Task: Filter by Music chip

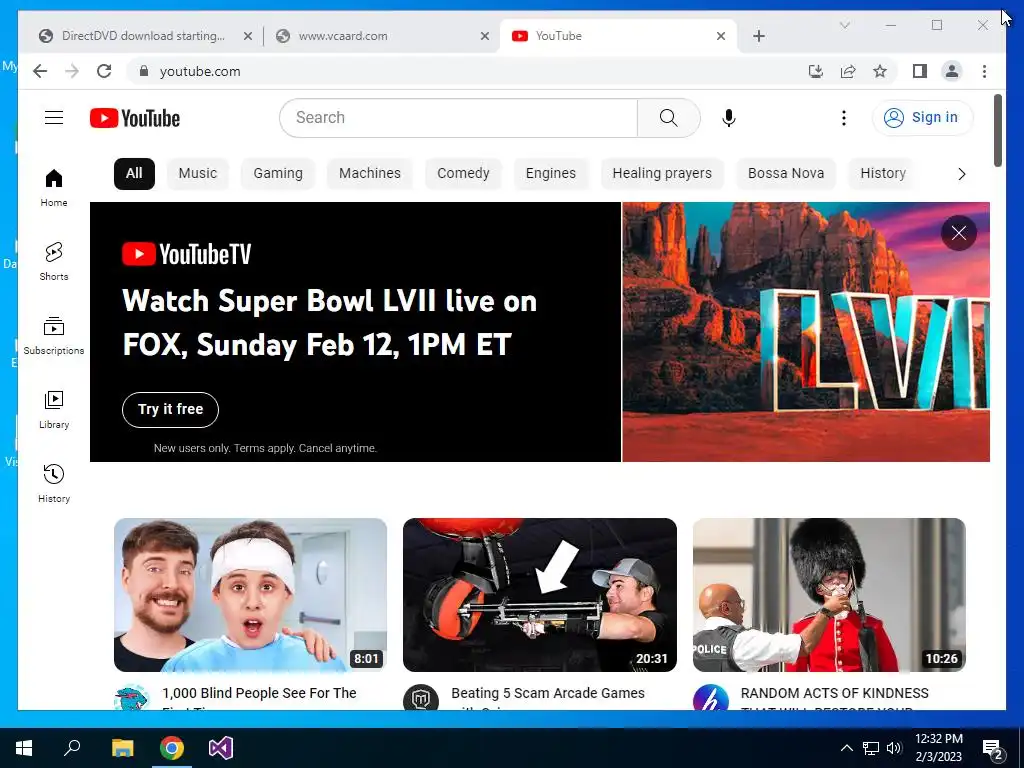Action: pos(197,173)
